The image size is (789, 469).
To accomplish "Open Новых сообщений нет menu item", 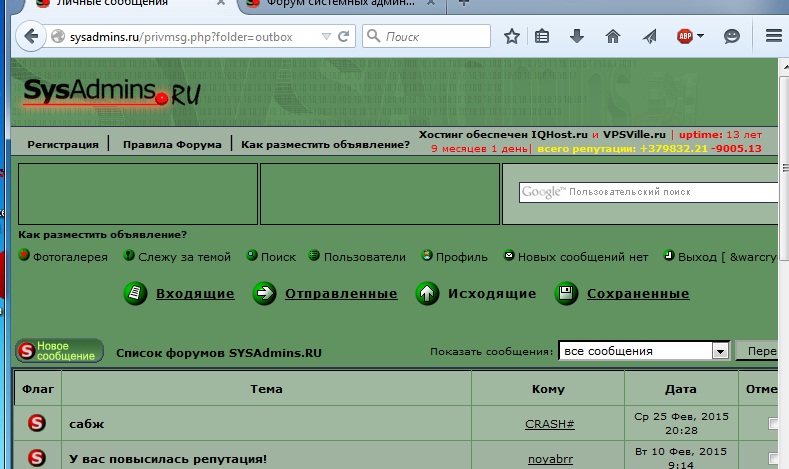I will [x=583, y=257].
